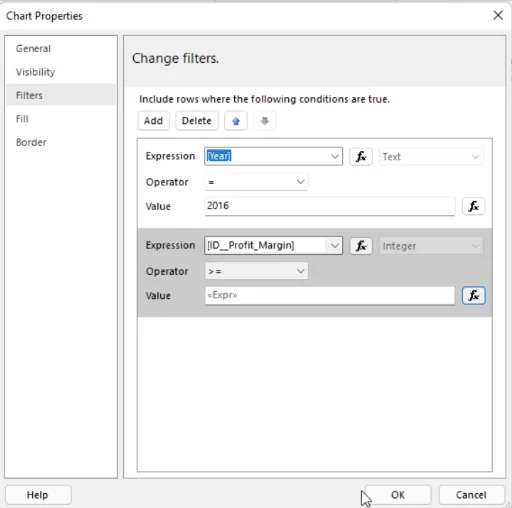Click the grayed move-down arrow icon
The image size is (512, 508).
264,121
